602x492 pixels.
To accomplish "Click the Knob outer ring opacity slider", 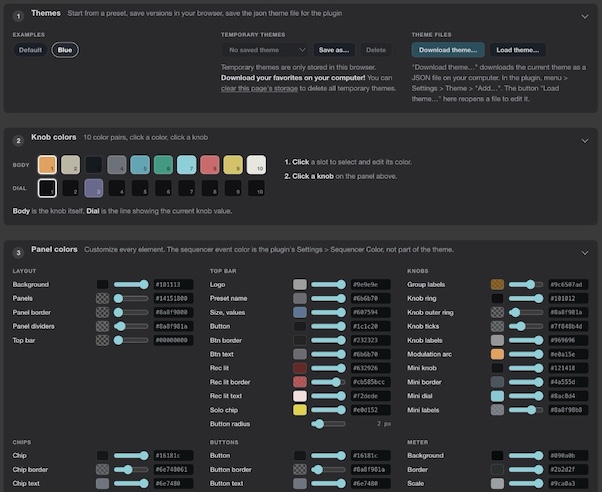I will coord(526,312).
